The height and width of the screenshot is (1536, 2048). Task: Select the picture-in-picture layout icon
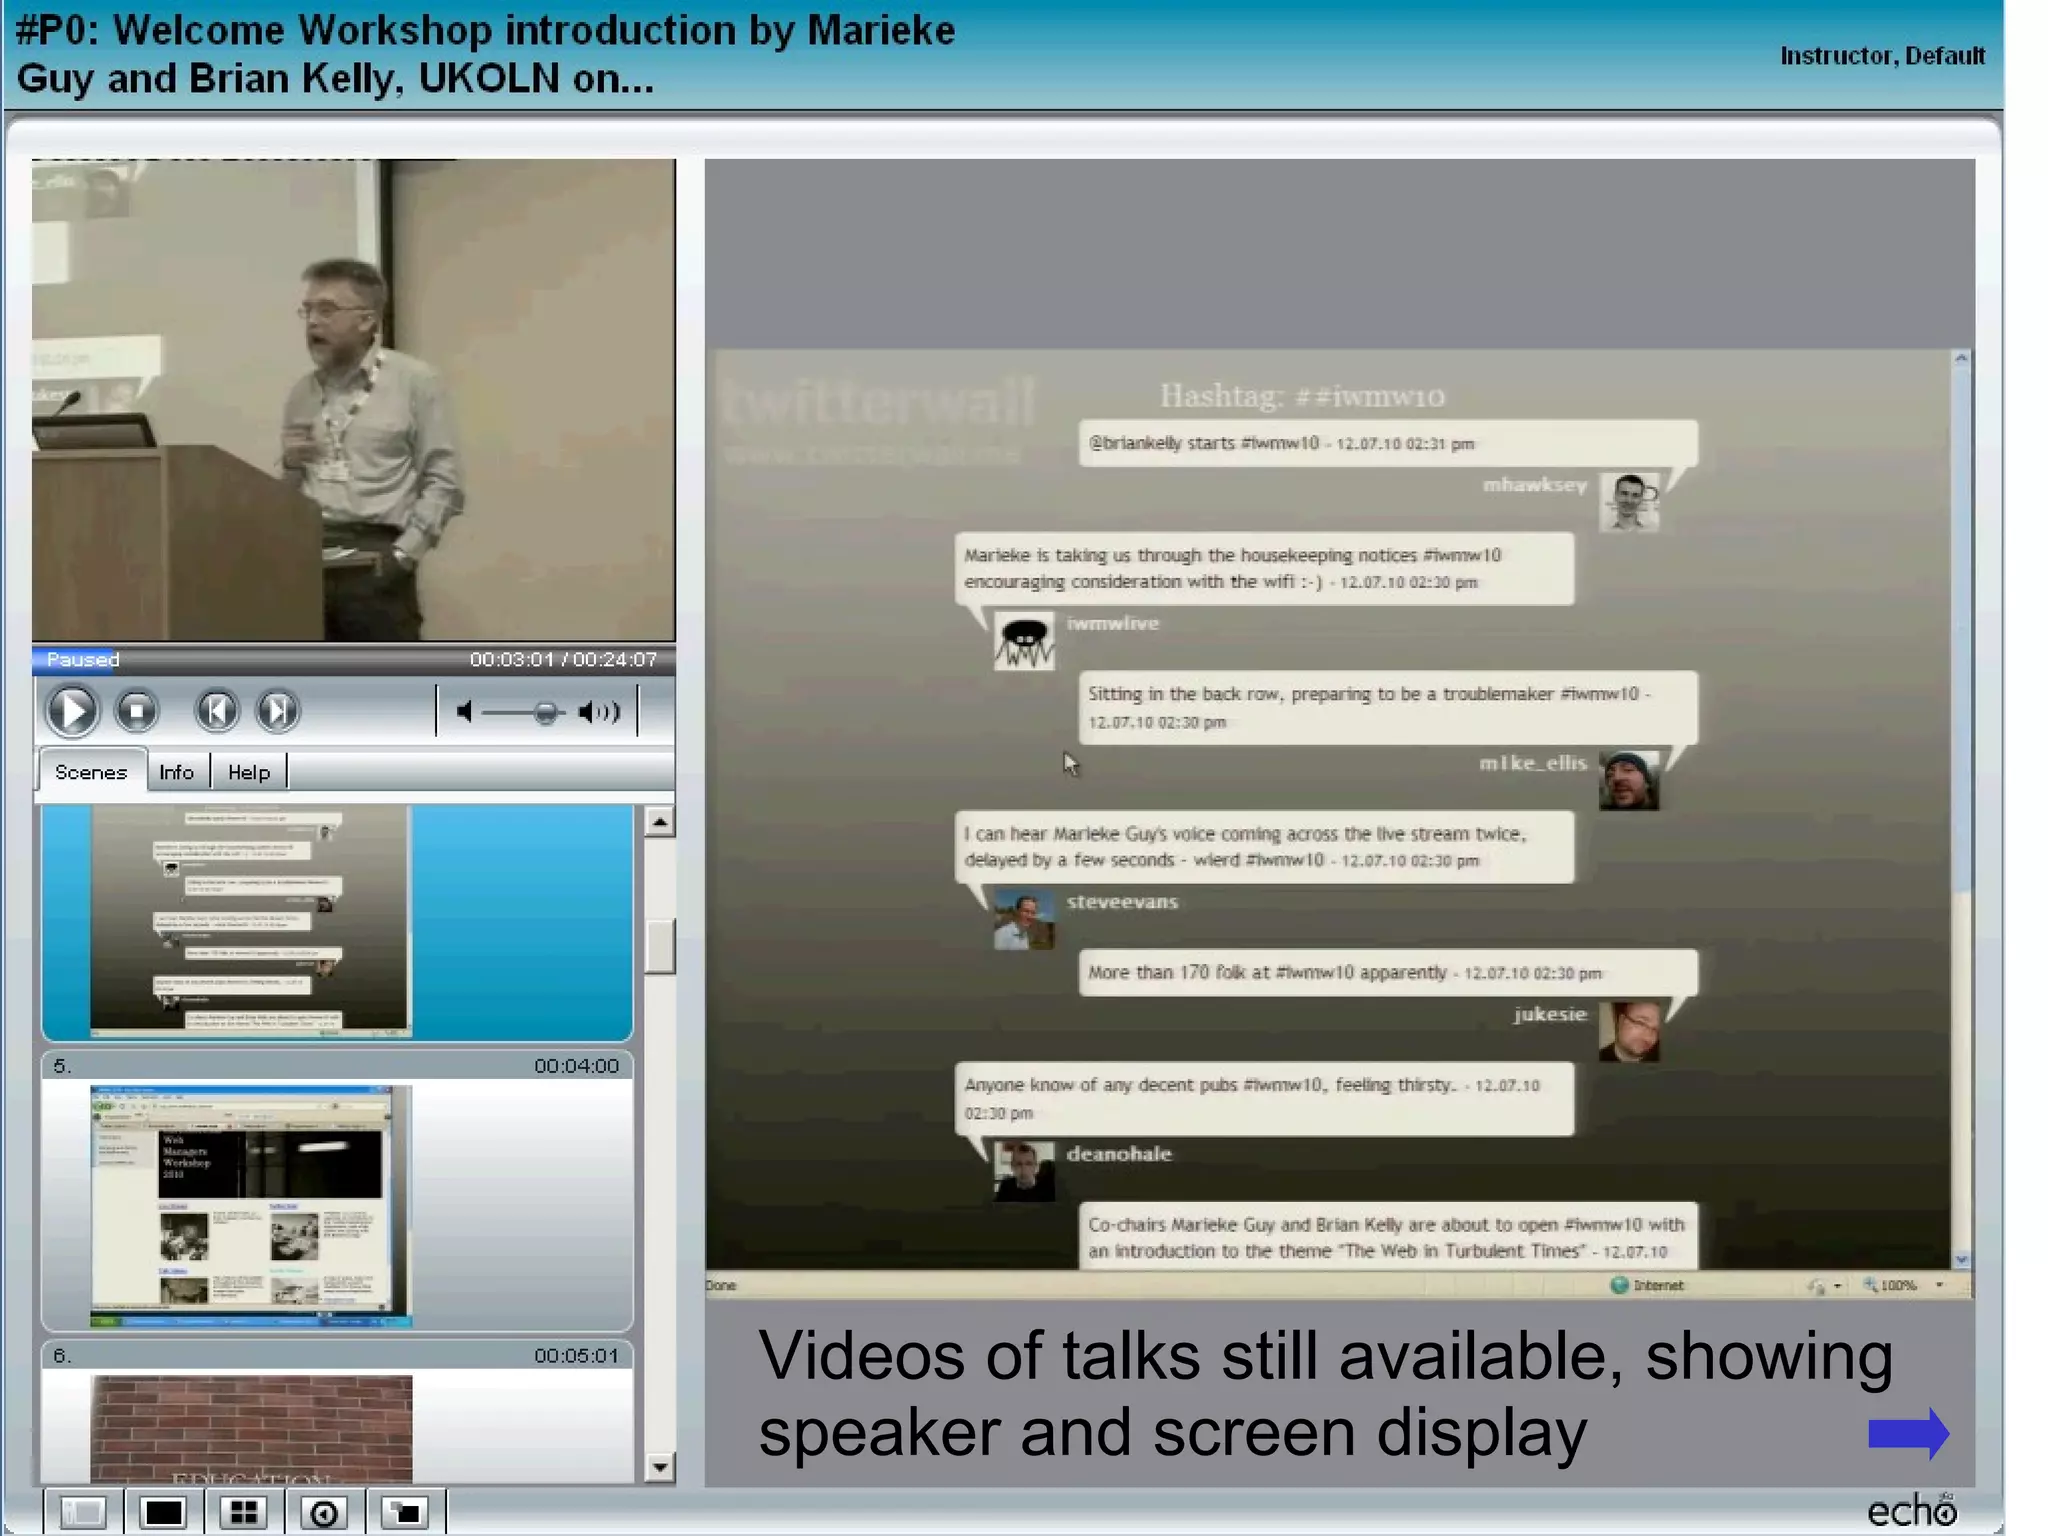point(405,1512)
